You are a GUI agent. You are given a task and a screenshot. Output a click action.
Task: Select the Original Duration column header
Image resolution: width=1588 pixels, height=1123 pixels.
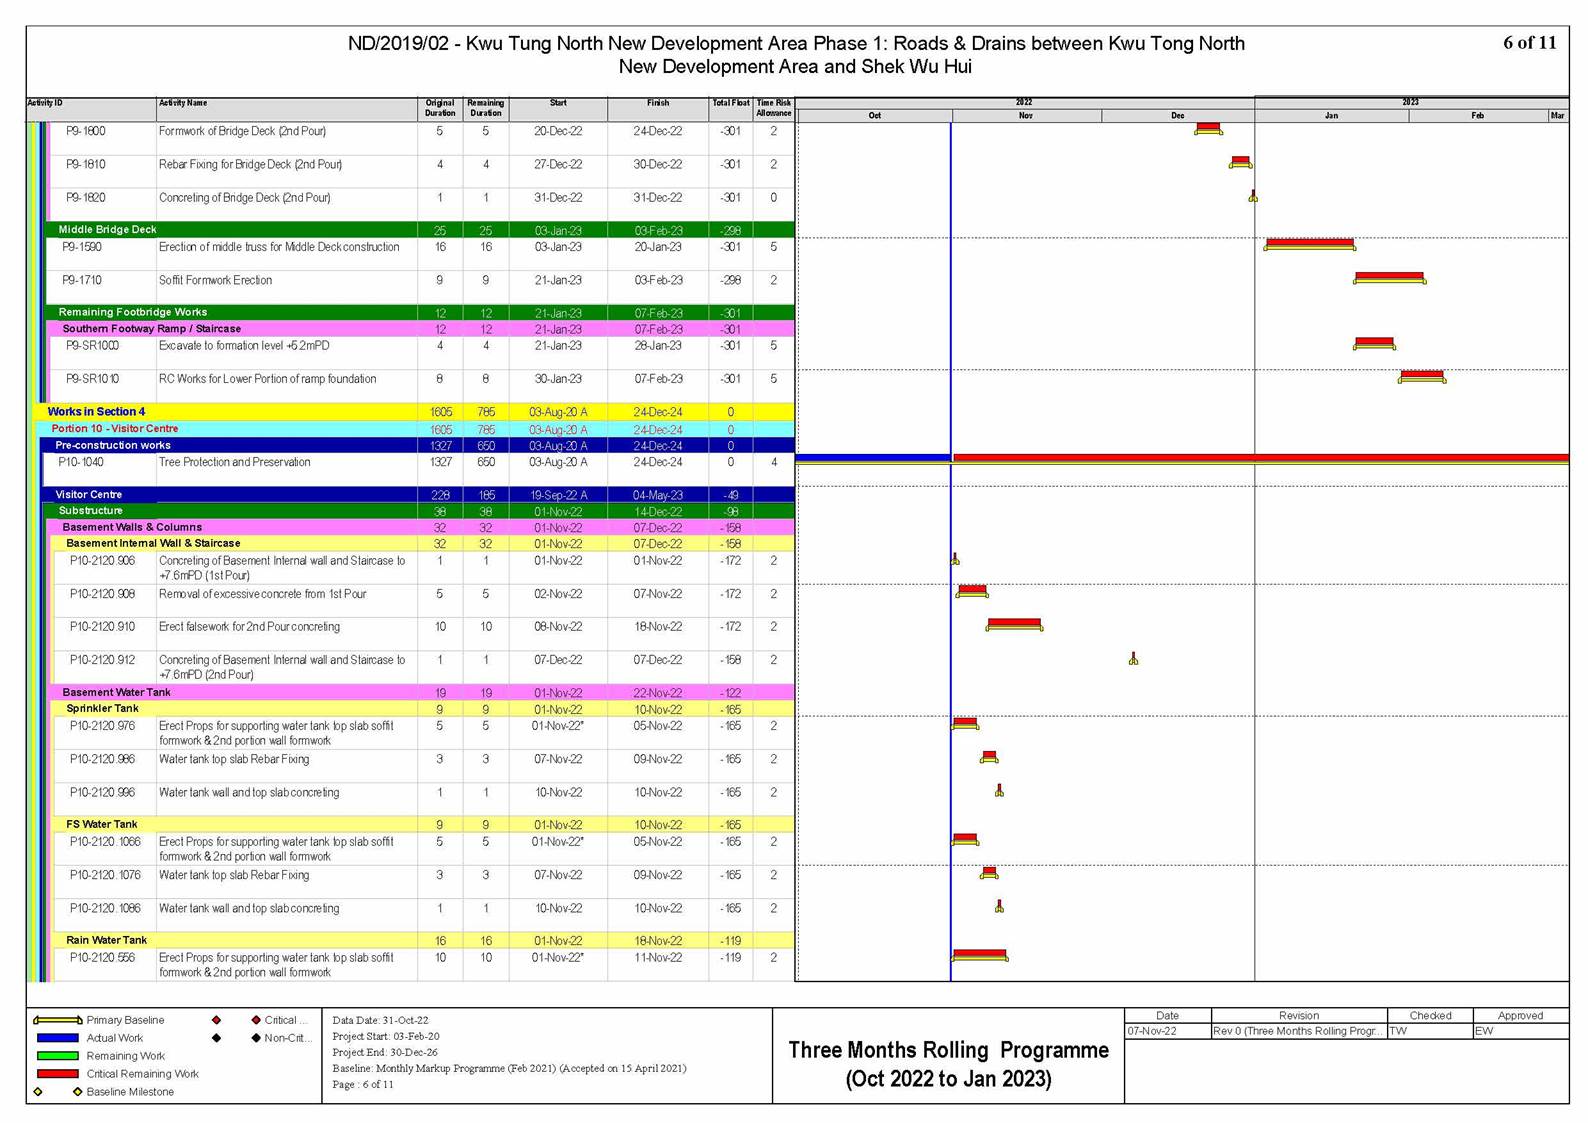coord(440,108)
